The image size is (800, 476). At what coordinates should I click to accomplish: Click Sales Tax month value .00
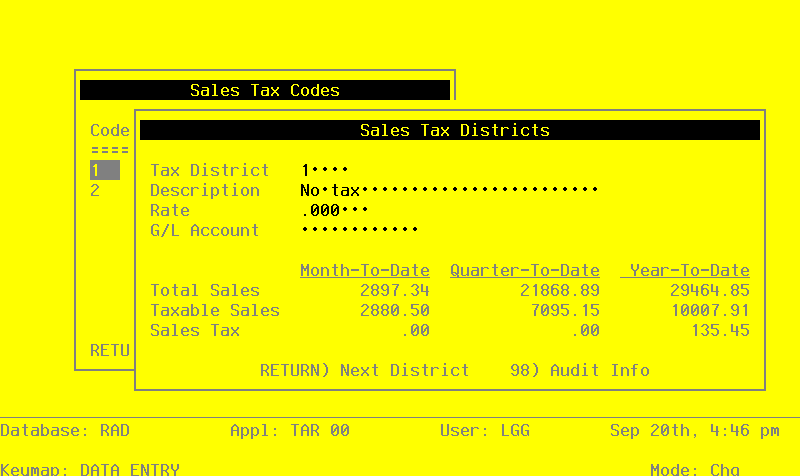[415, 331]
